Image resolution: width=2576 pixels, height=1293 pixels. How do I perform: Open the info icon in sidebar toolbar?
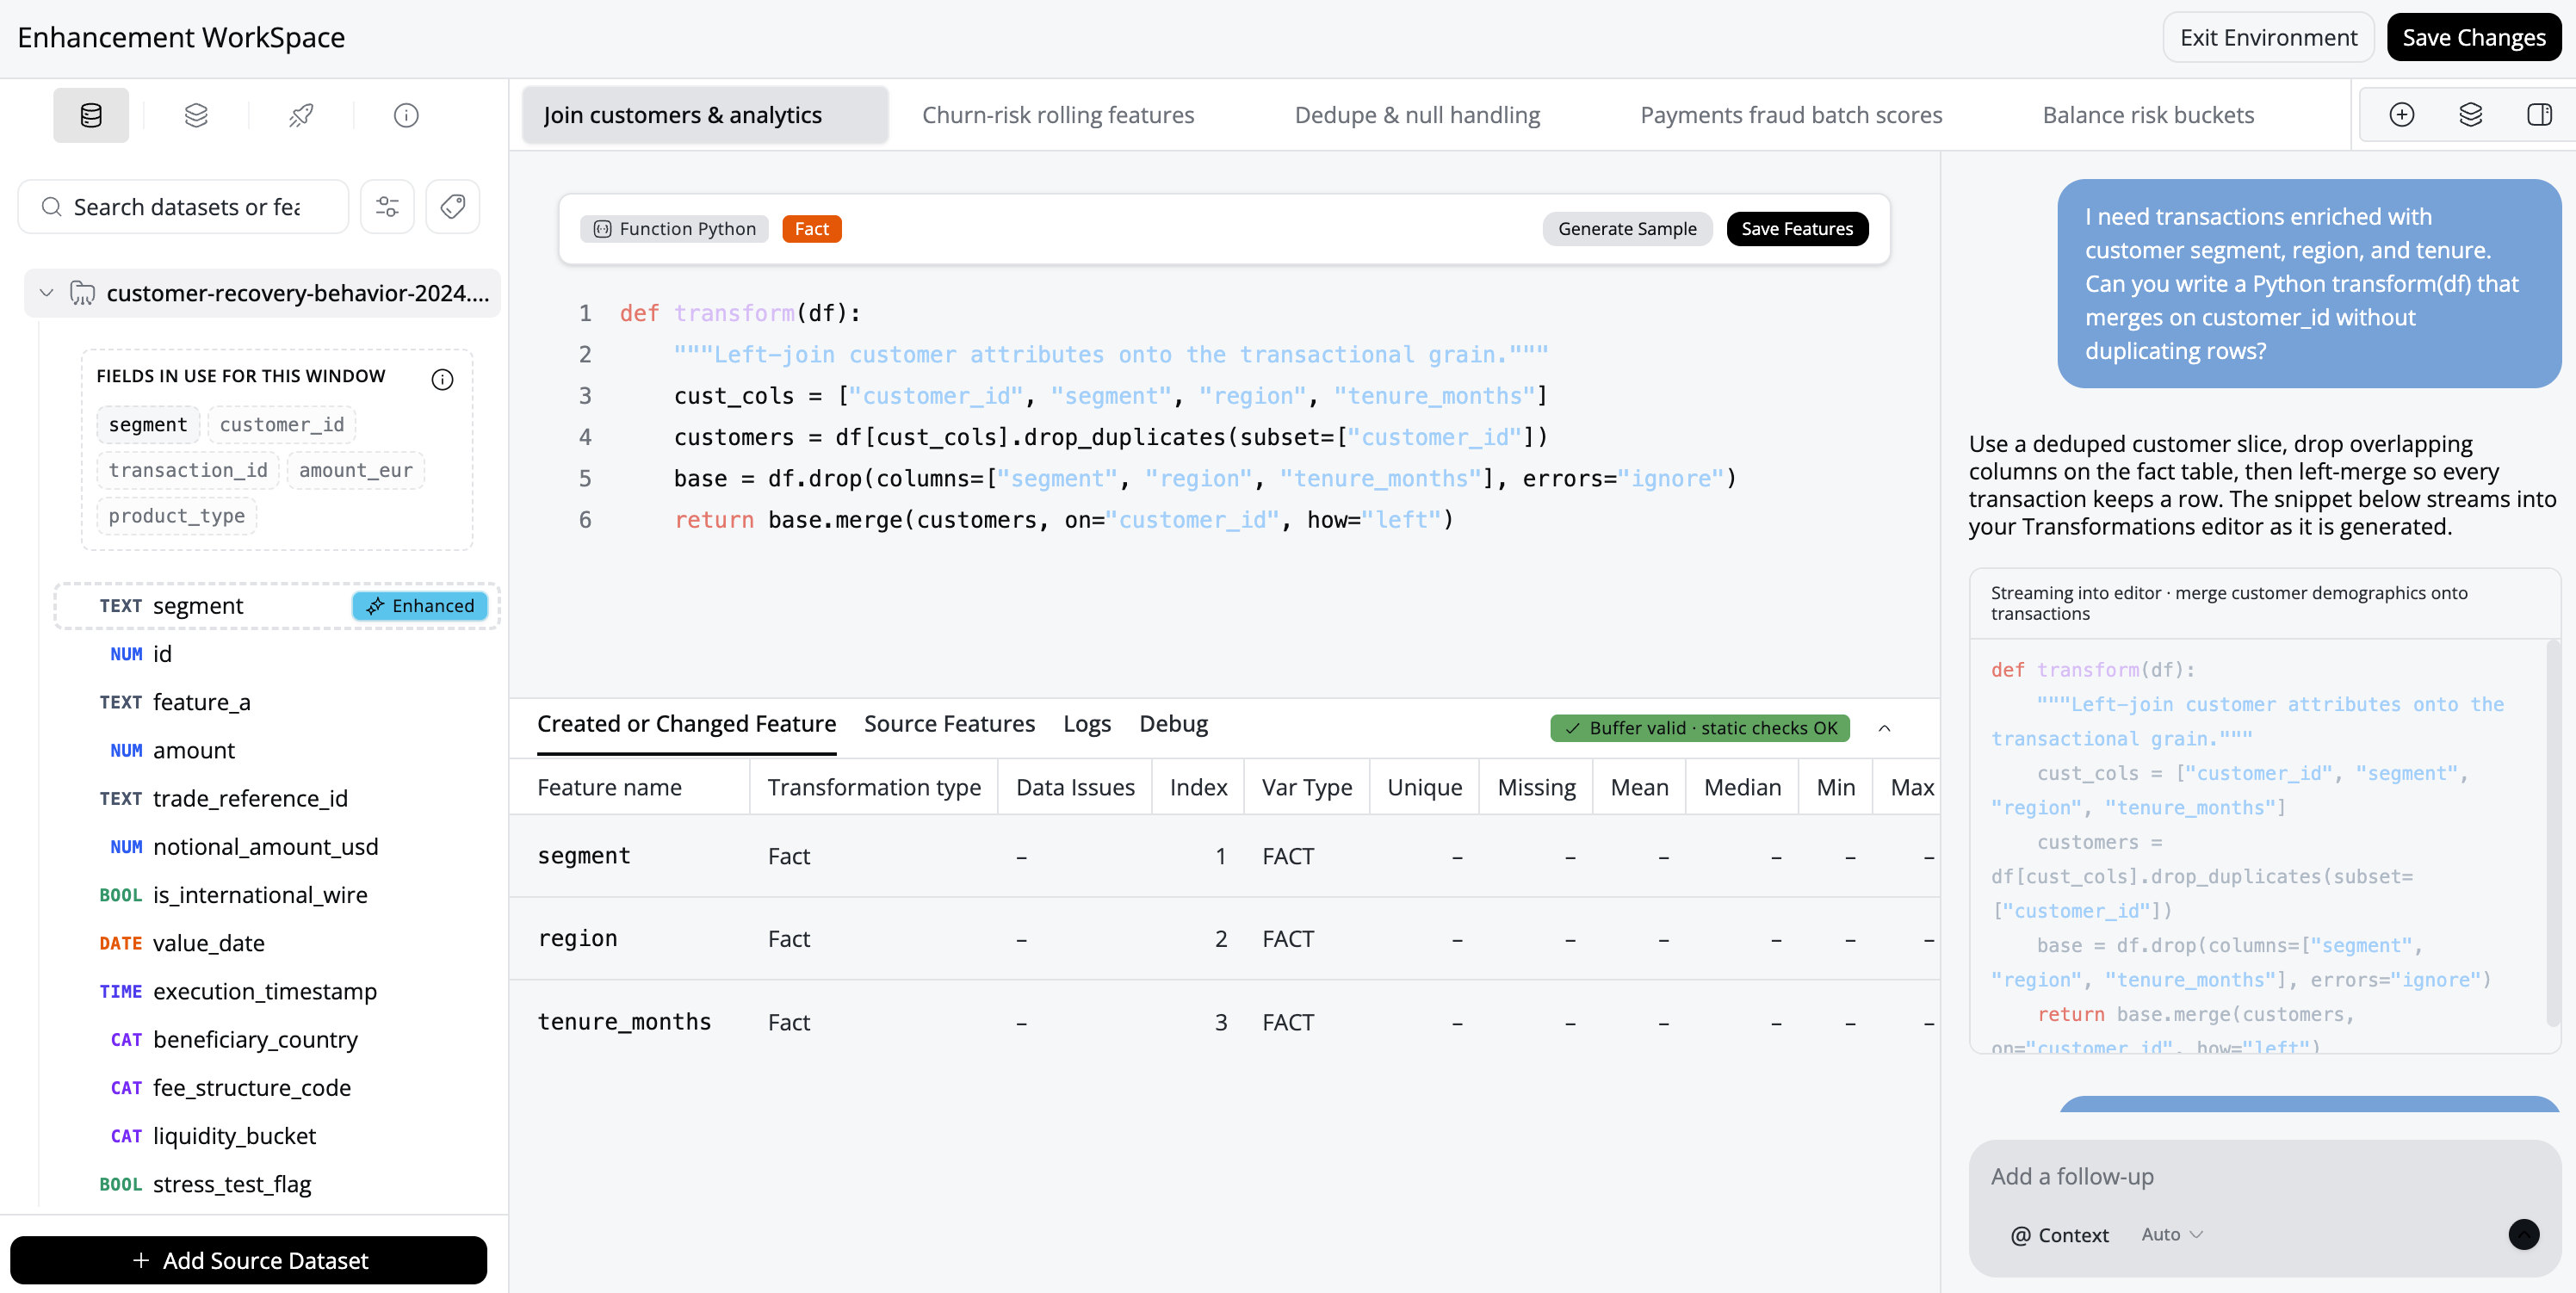tap(406, 115)
